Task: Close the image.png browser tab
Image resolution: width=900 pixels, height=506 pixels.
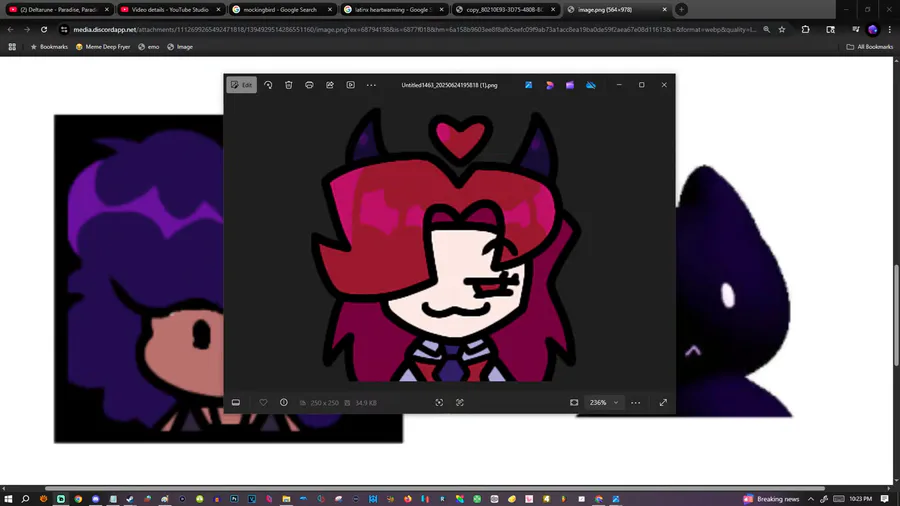Action: point(664,10)
